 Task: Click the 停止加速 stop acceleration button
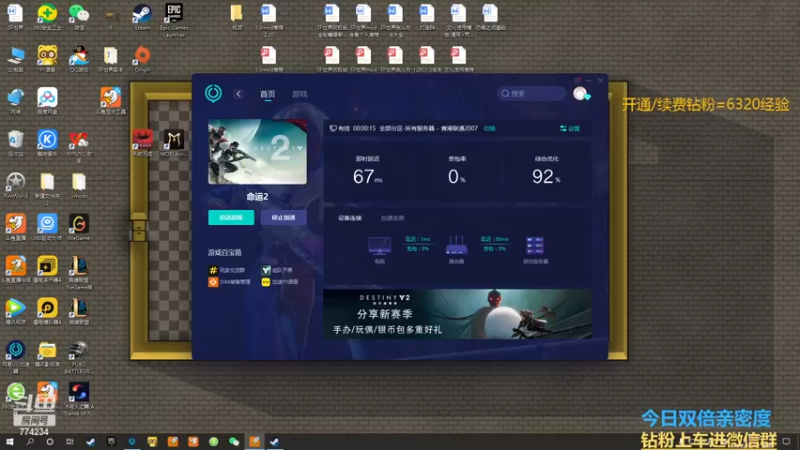point(284,217)
